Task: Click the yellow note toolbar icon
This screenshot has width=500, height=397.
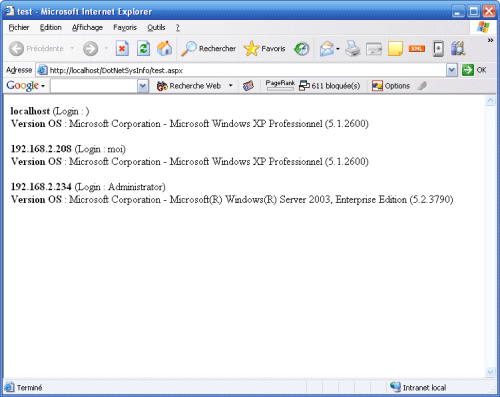Action: click(x=395, y=49)
